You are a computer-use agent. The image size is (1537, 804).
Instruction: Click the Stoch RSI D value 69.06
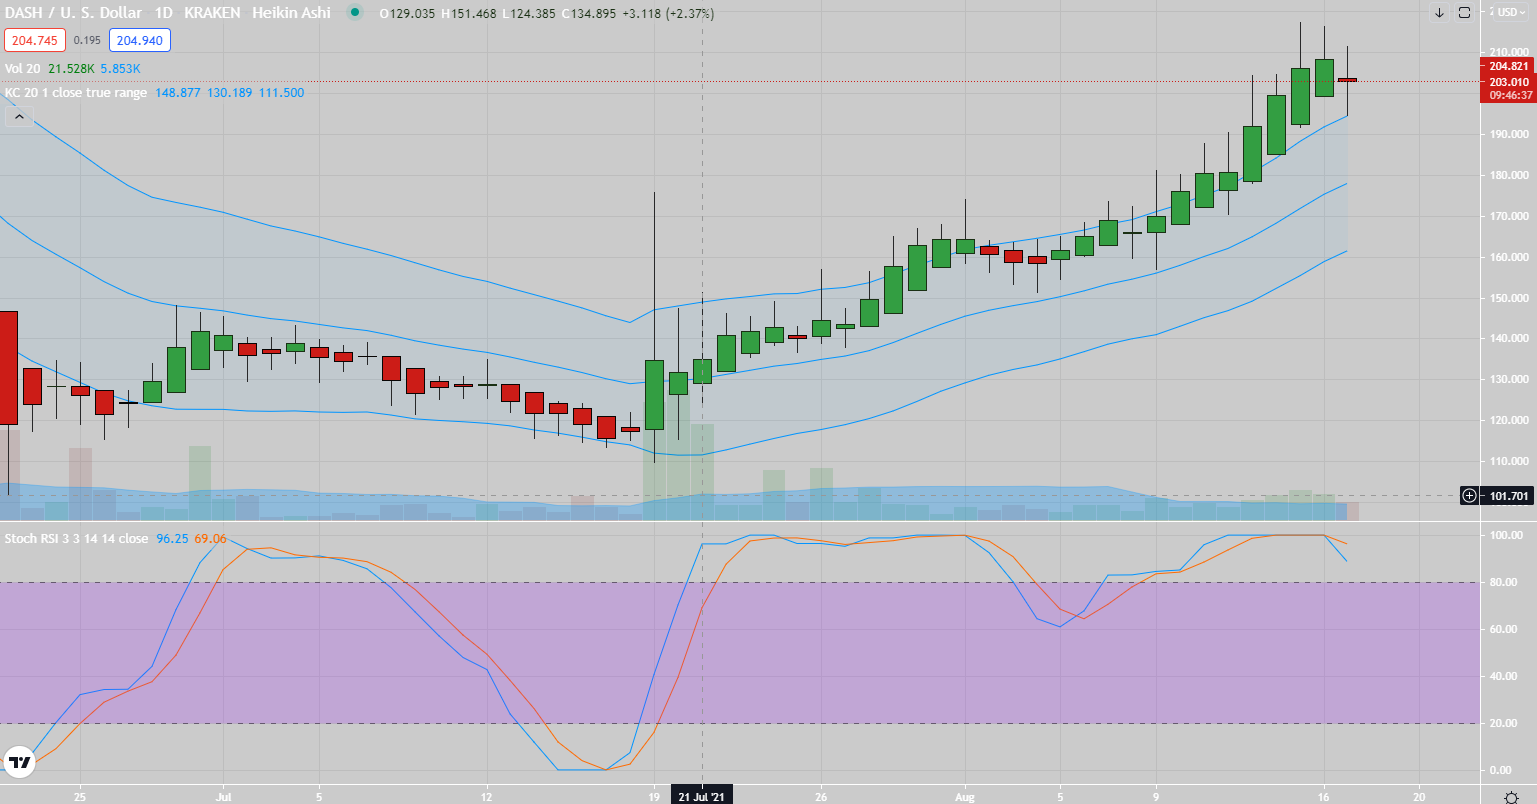(210, 538)
